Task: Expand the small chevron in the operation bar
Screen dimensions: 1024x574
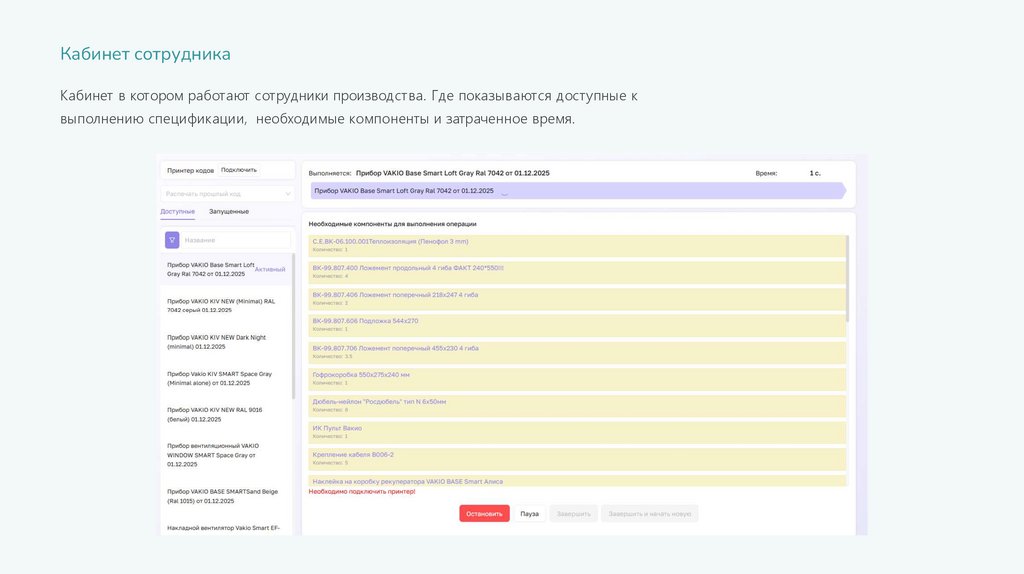Action: 504,193
